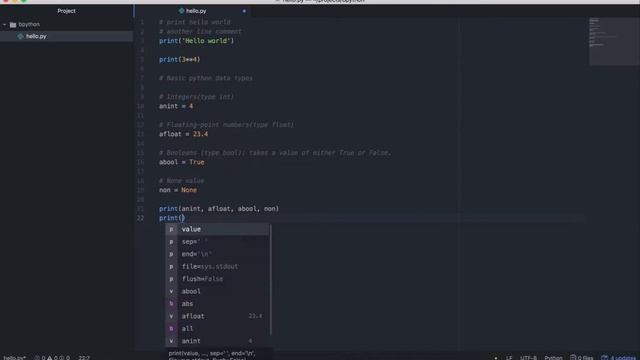The height and width of the screenshot is (360, 640).
Task: Click the Booleans type bool comment line
Action: (275, 153)
